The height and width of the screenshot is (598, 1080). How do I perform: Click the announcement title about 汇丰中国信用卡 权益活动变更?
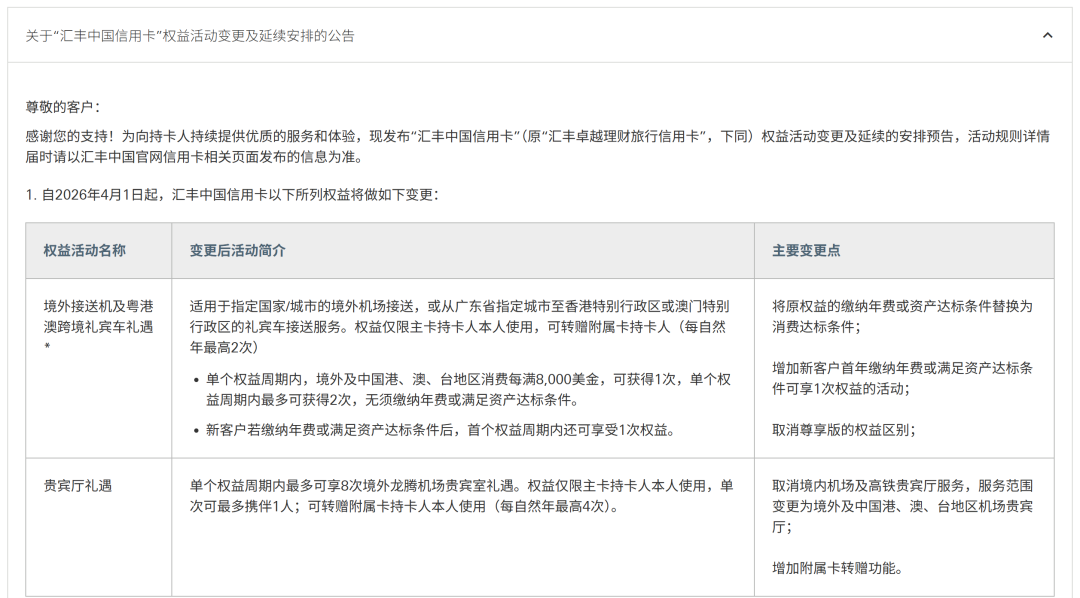pyautogui.click(x=190, y=36)
